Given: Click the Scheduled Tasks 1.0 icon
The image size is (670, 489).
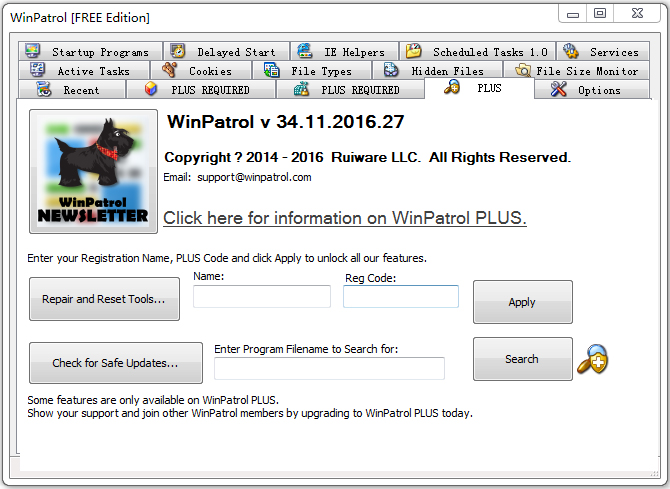Looking at the screenshot, I should pos(413,51).
